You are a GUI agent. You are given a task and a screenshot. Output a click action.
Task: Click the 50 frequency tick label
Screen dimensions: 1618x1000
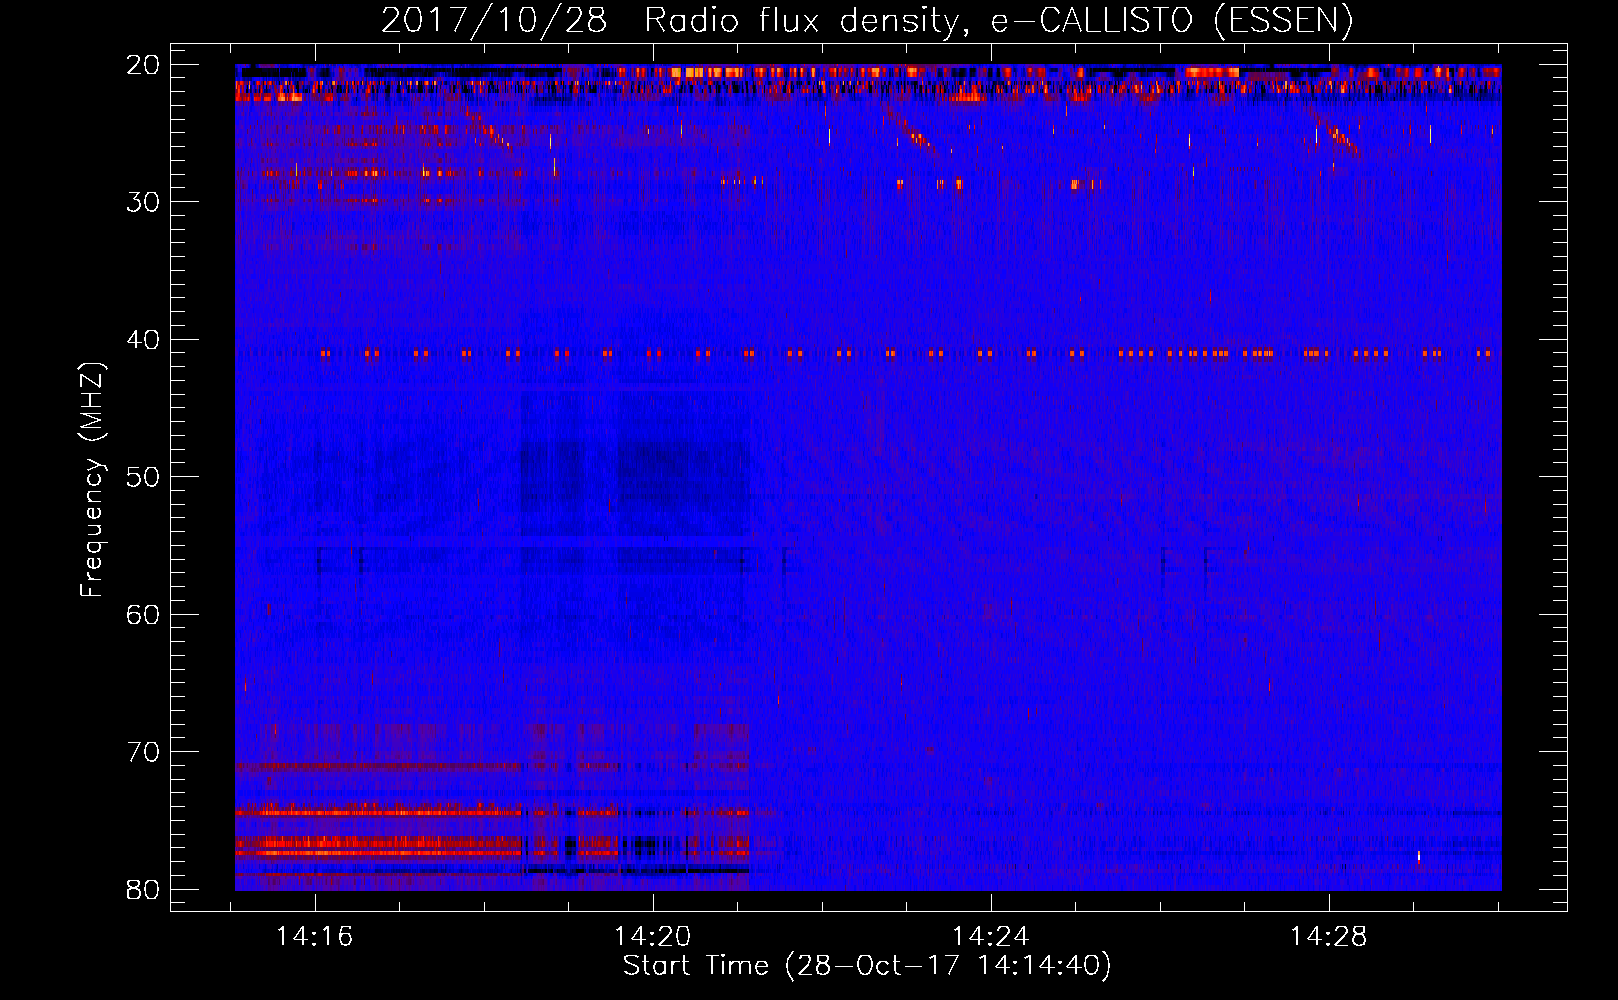(143, 477)
